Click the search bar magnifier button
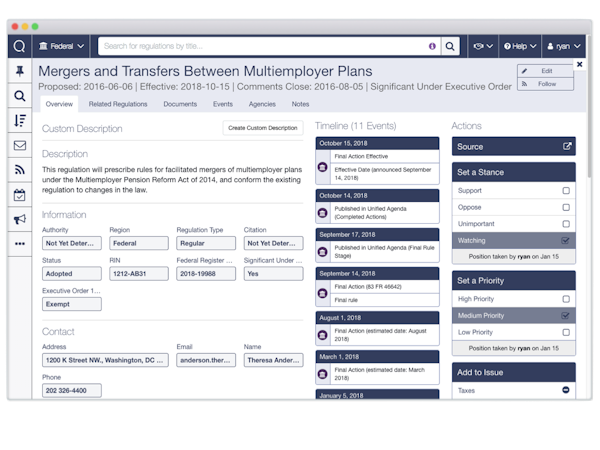 (450, 46)
